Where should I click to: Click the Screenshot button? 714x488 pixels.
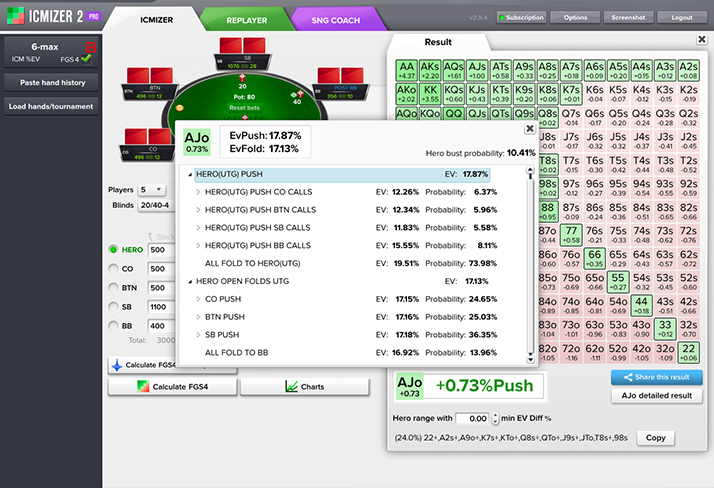628,17
